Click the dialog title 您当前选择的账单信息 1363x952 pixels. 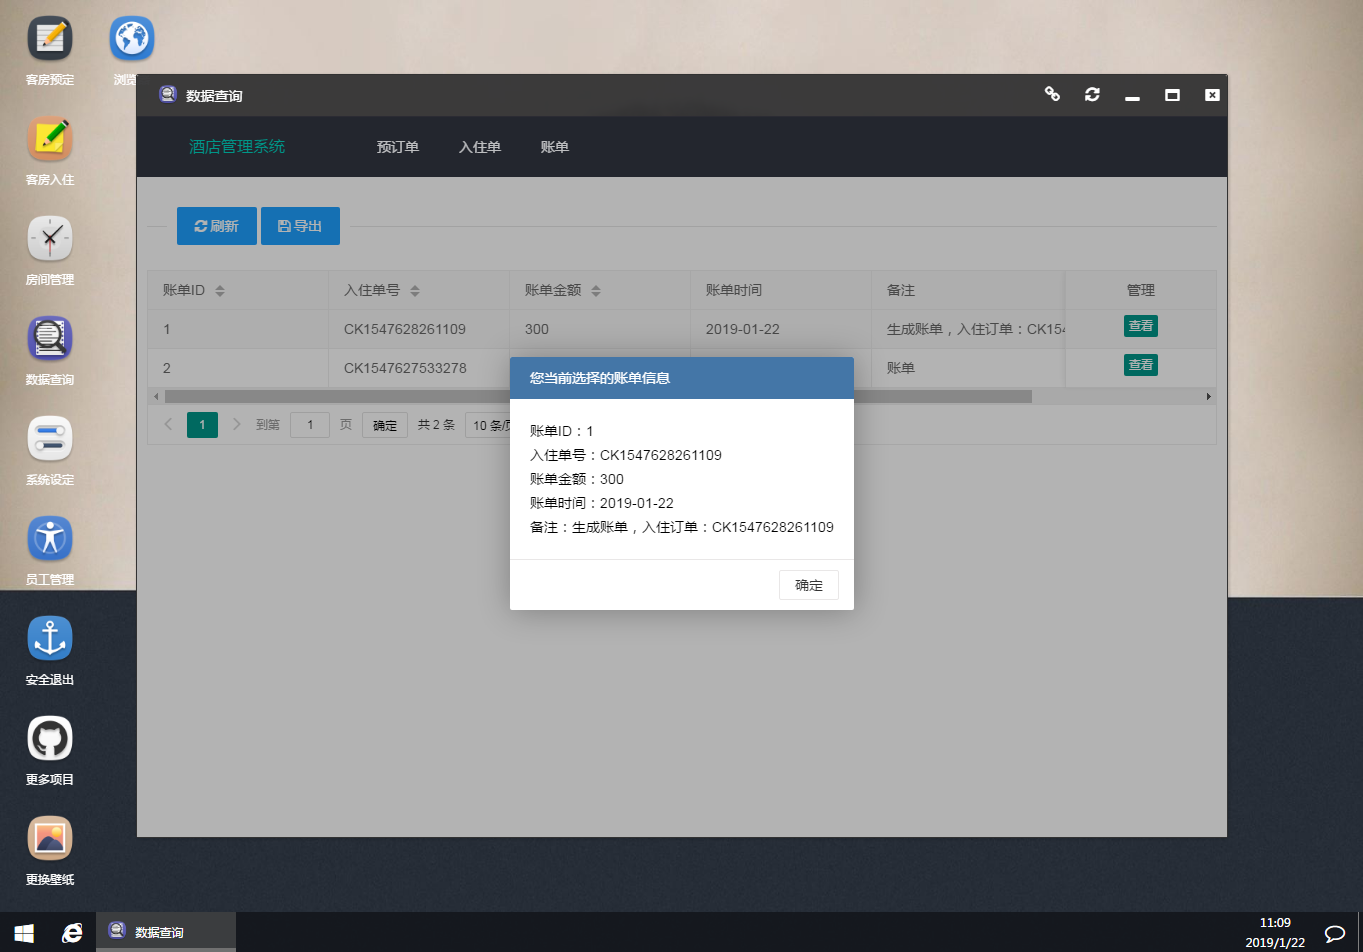tap(600, 378)
